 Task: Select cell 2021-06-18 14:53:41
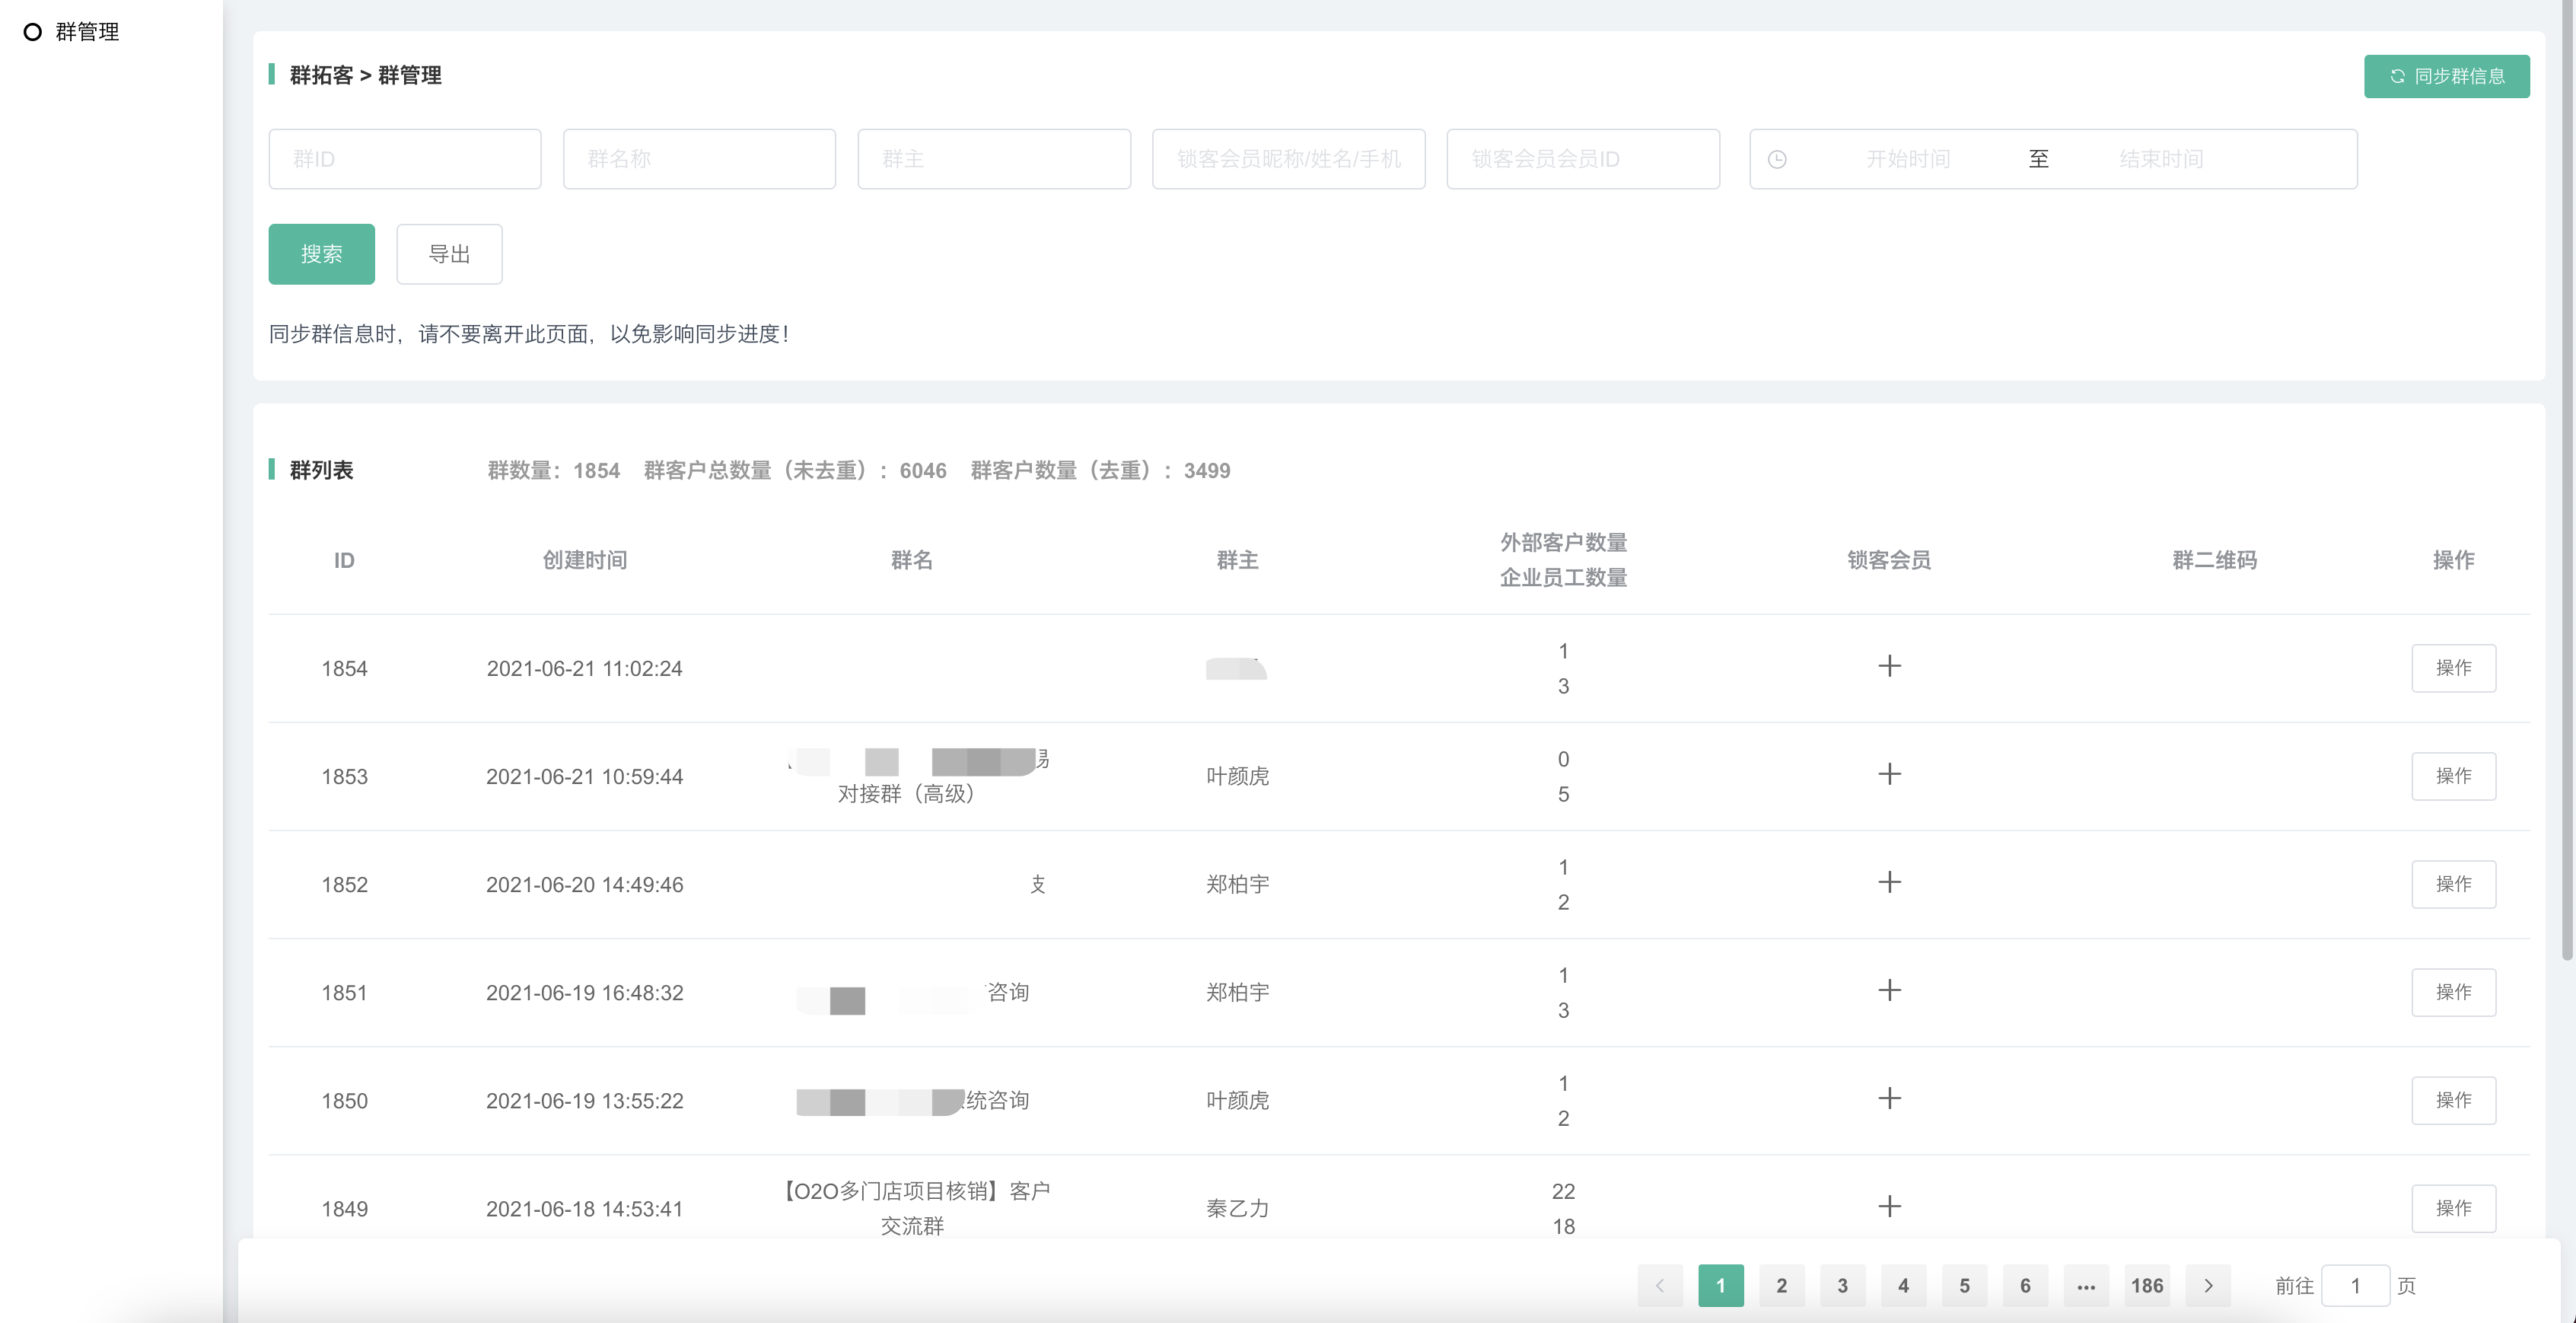coord(584,1208)
